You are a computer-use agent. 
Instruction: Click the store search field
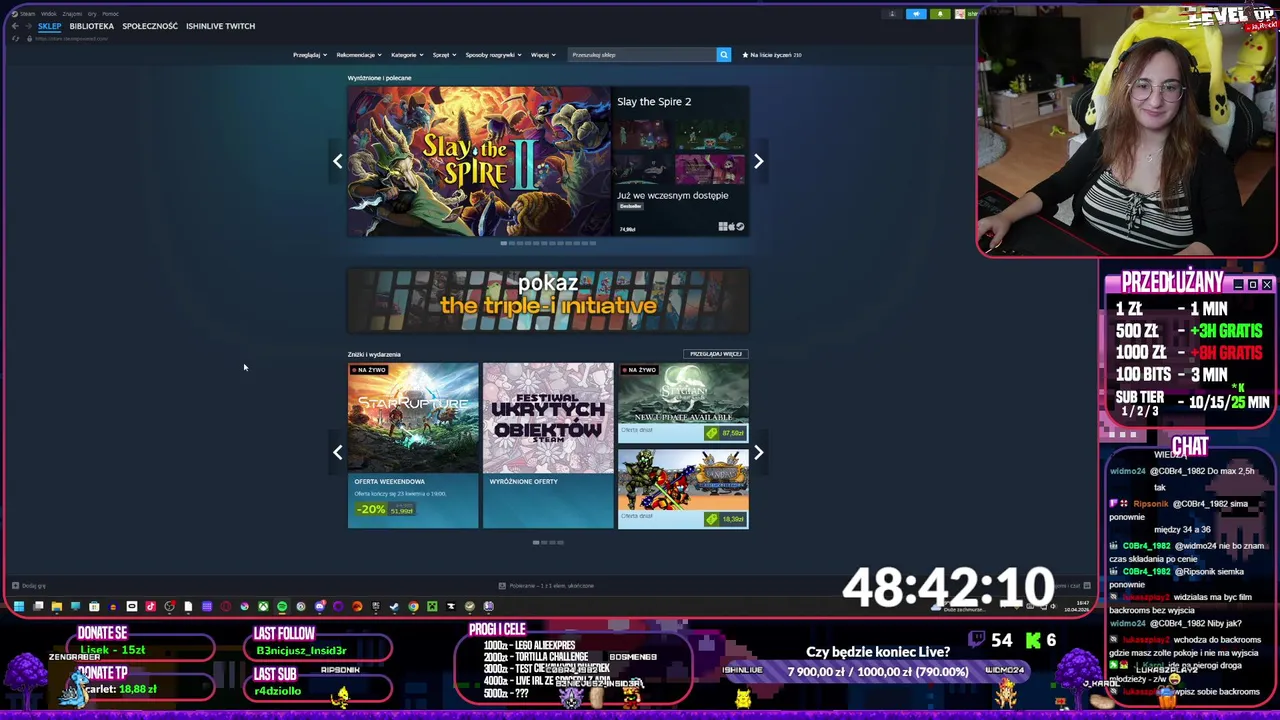[643, 55]
